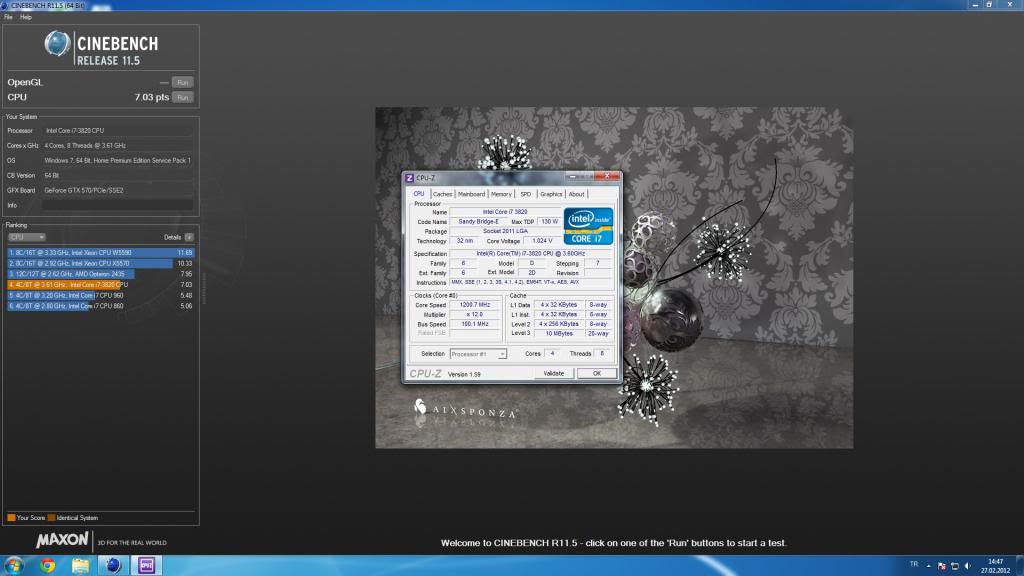Click the TR language indicator in tray
The image size is (1024, 576).
click(914, 564)
